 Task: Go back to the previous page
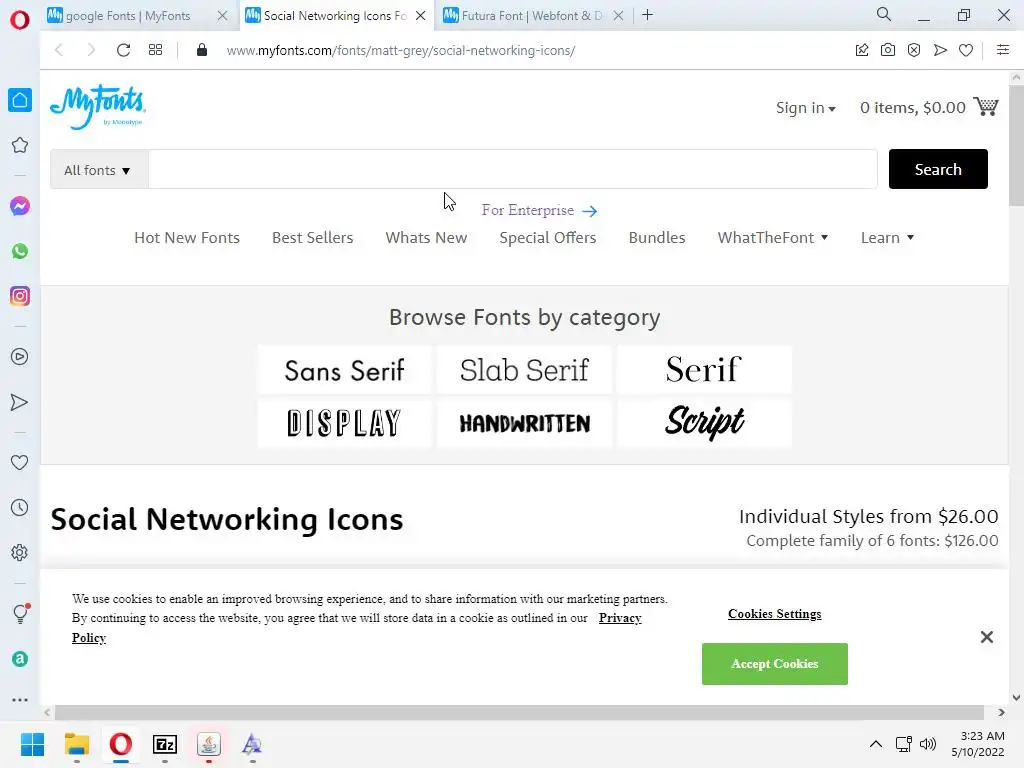pos(59,50)
